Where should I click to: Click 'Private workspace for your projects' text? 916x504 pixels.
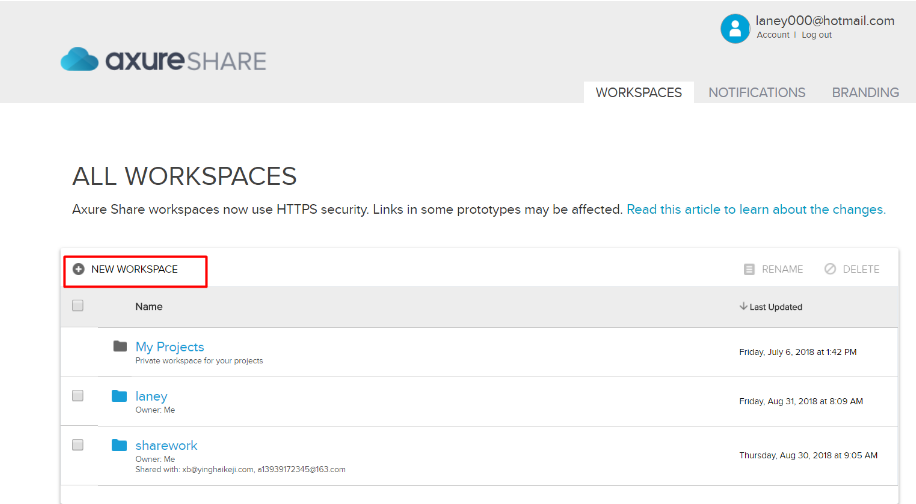point(199,361)
